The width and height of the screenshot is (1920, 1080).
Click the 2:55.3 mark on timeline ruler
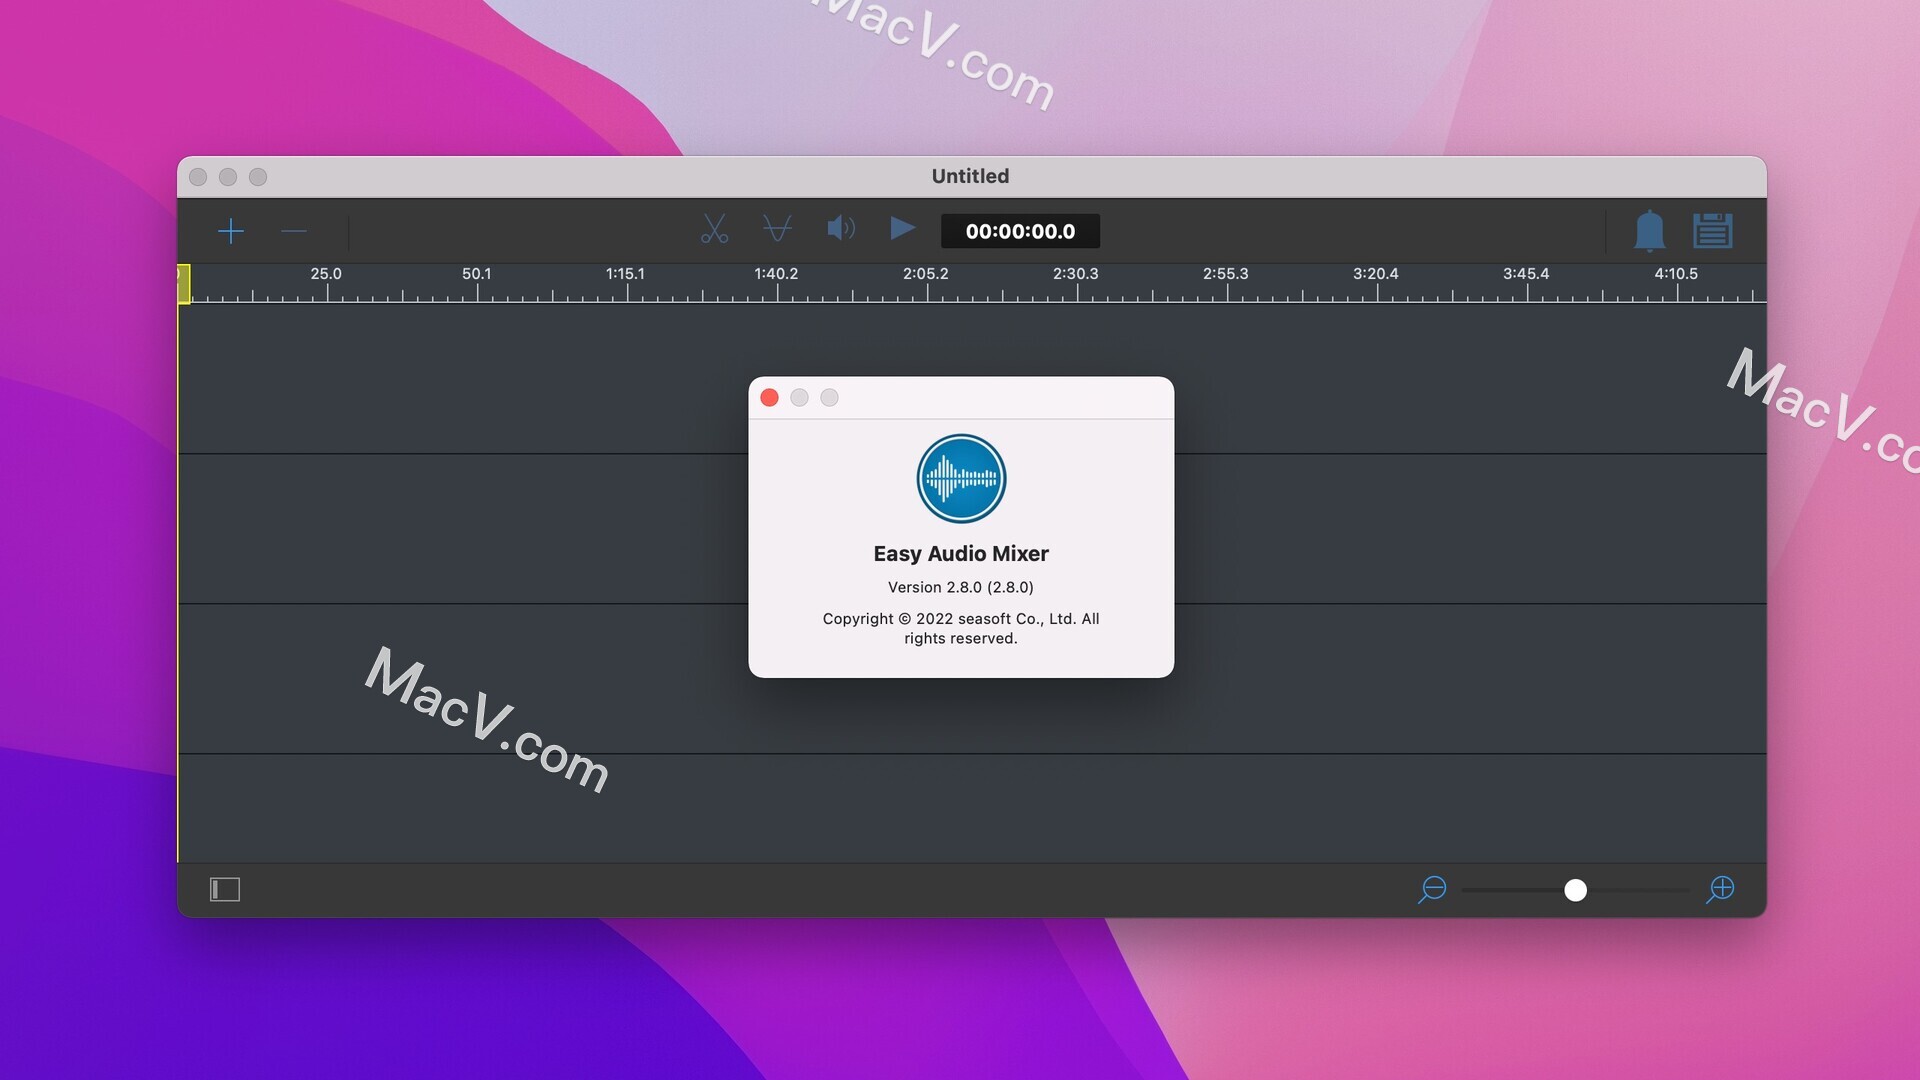coord(1225,274)
